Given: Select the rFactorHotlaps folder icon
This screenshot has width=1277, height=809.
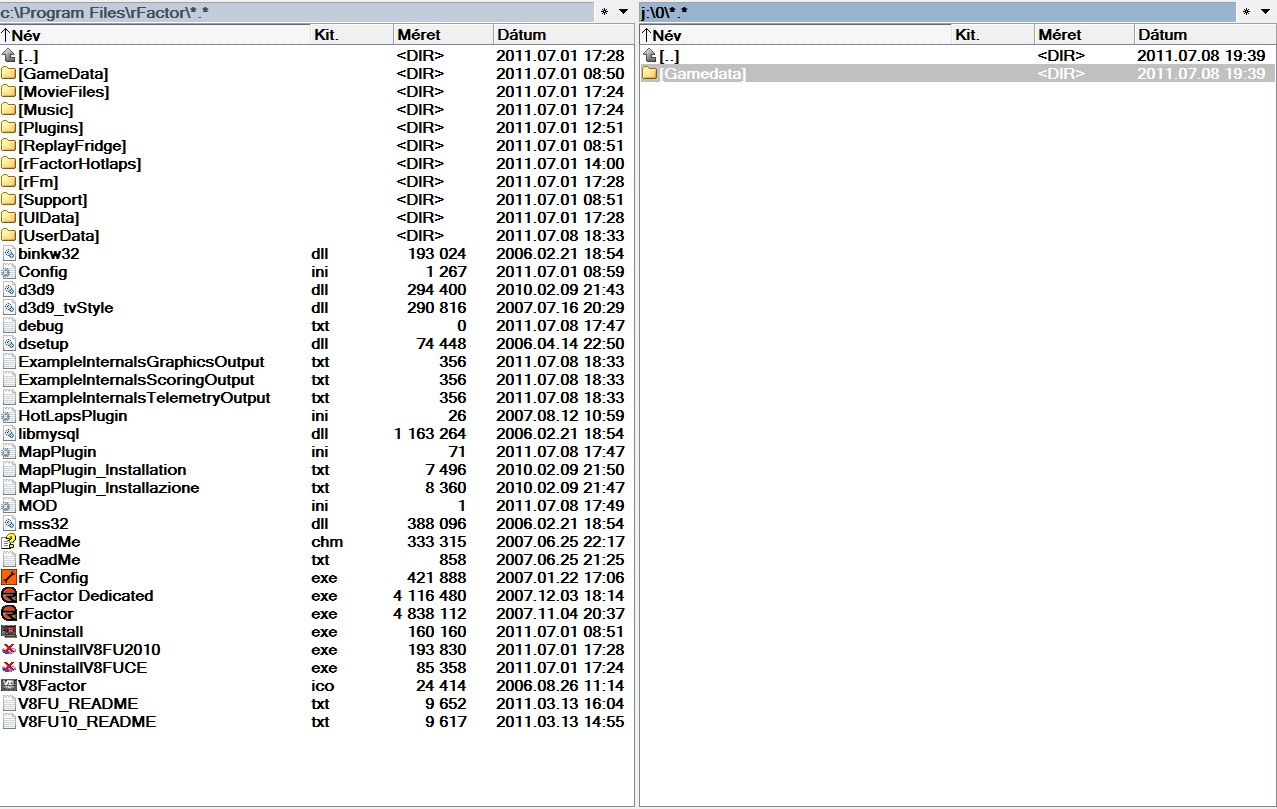Looking at the screenshot, I should click(x=9, y=164).
